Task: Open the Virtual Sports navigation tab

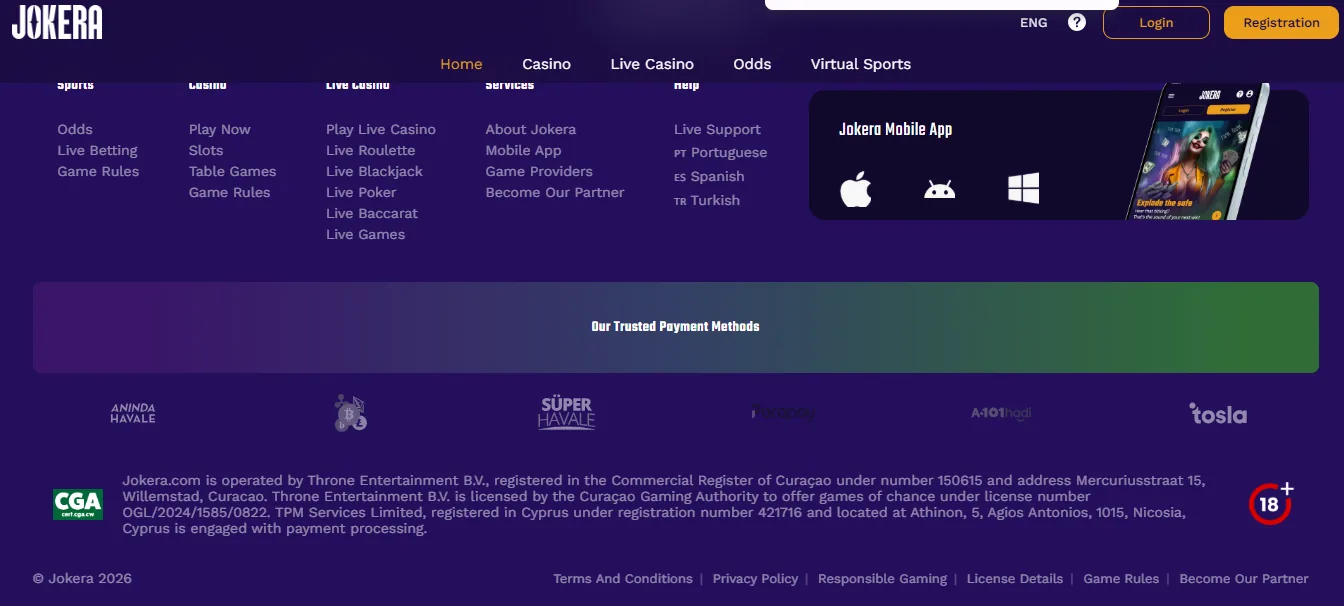Action: [861, 64]
